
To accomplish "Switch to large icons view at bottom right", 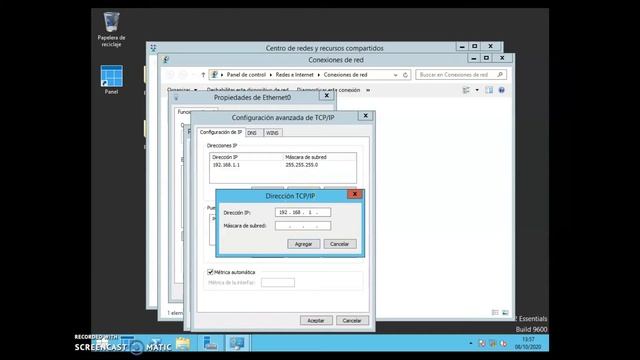I will 505,313.
